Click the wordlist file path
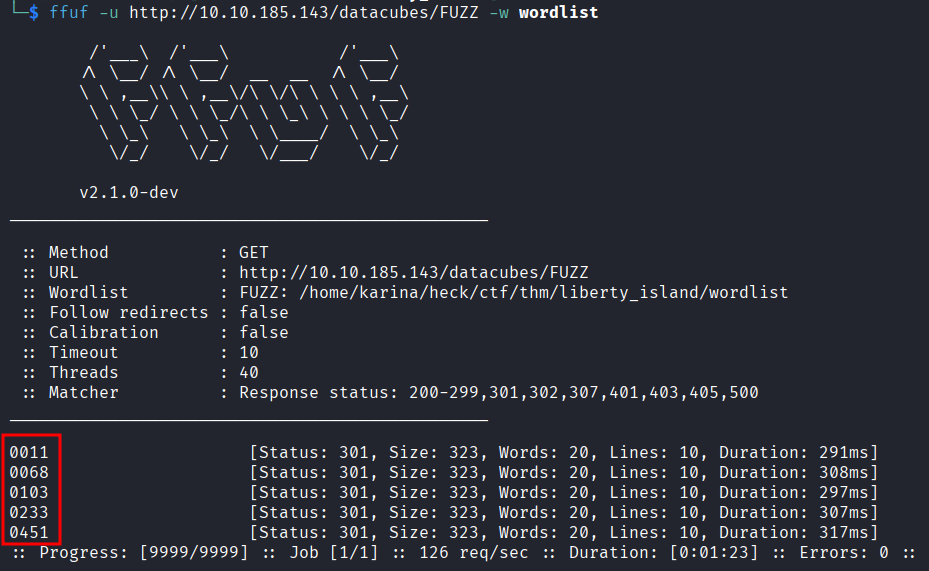Image resolution: width=929 pixels, height=571 pixels. tap(543, 293)
